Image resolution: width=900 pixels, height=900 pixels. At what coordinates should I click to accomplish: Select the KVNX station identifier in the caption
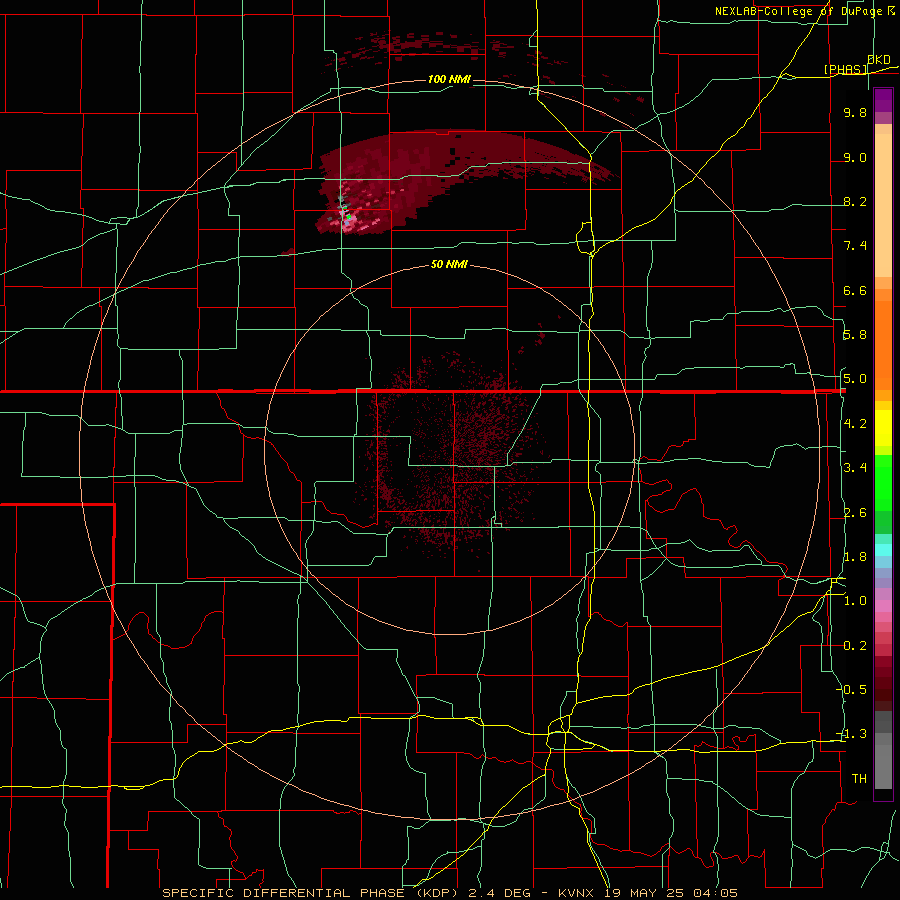coord(576,893)
